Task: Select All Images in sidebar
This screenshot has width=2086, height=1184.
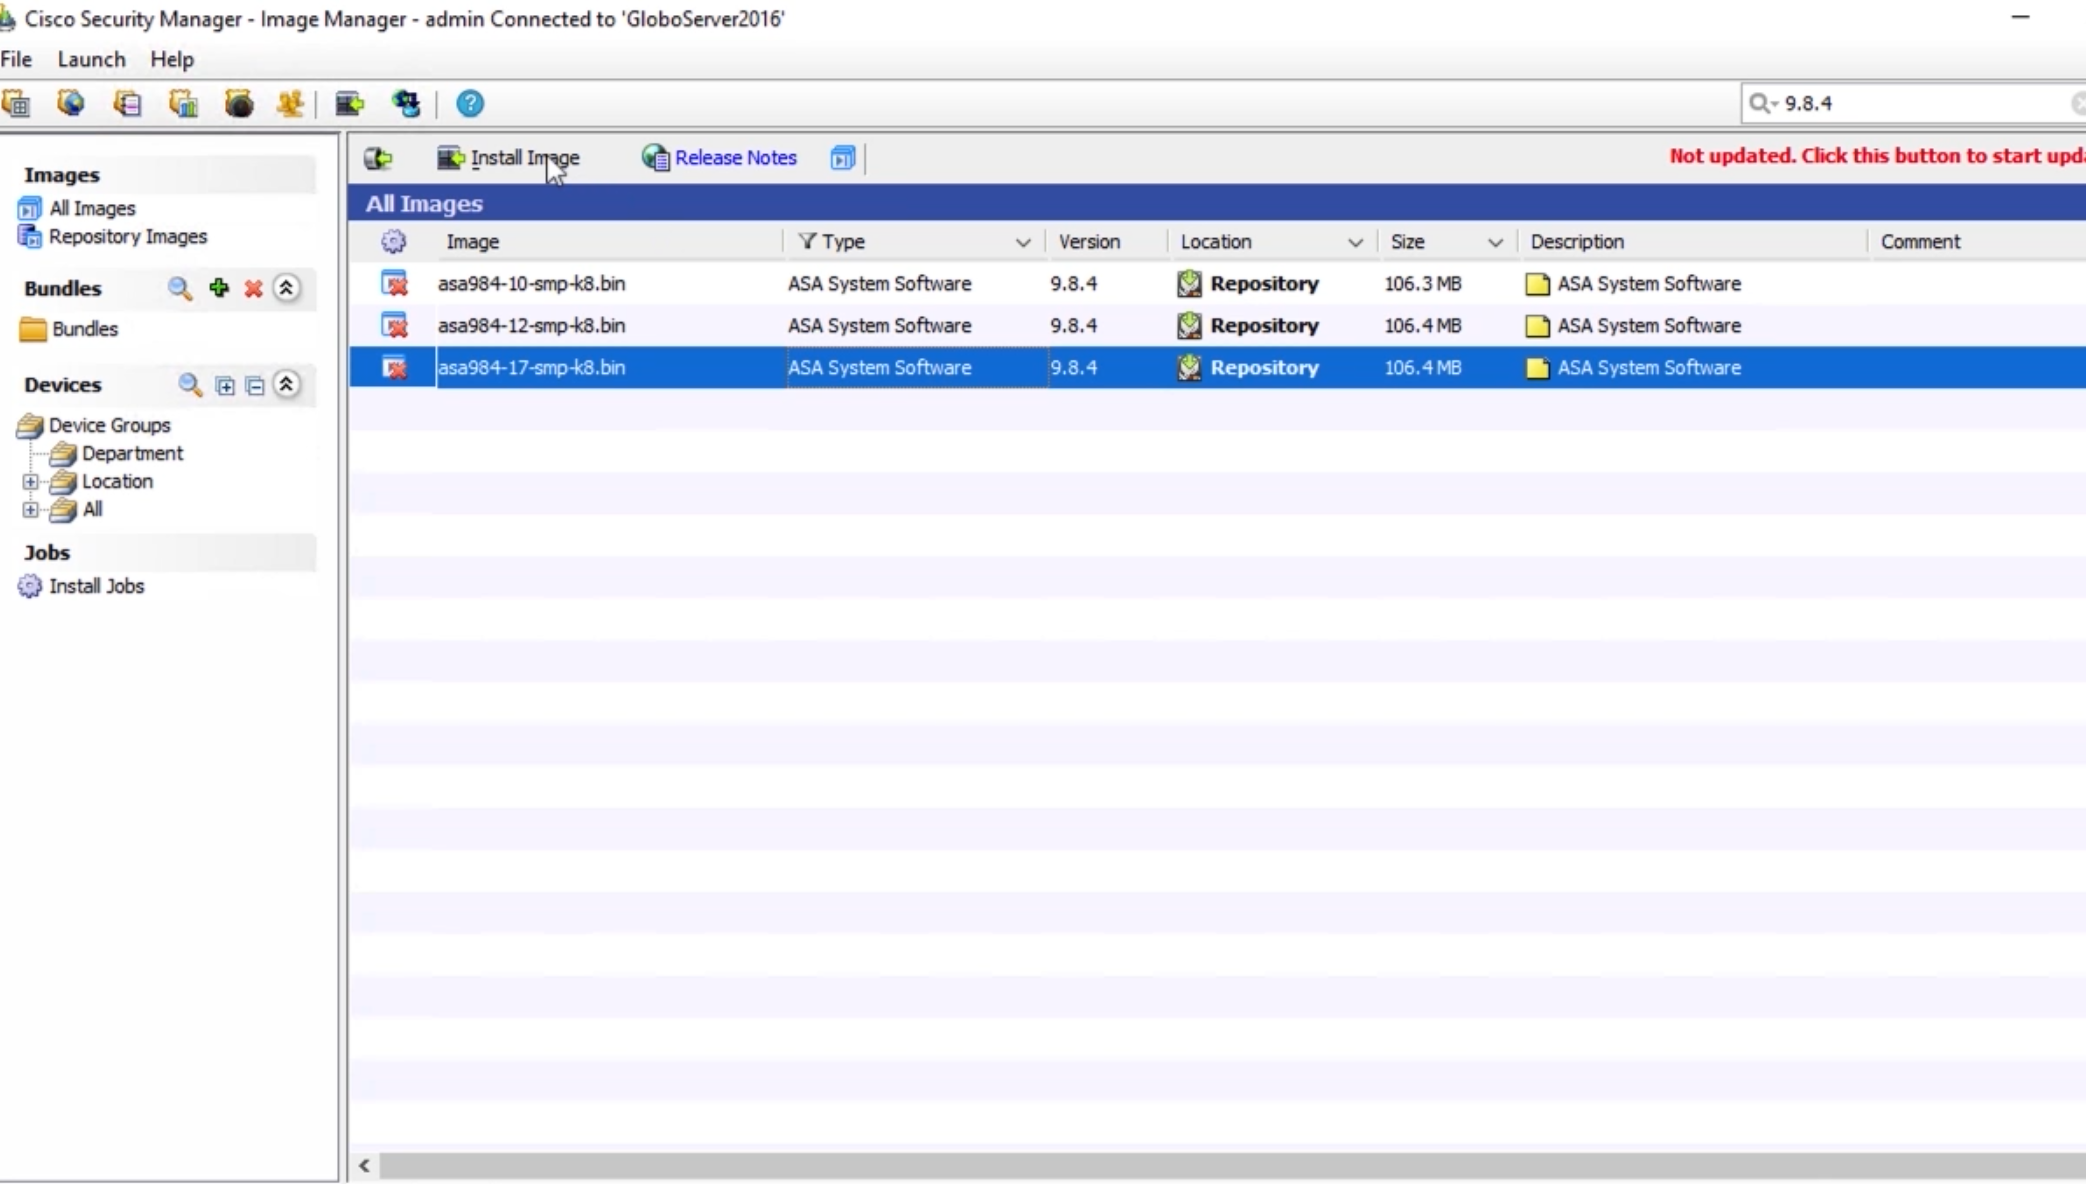Action: [92, 209]
